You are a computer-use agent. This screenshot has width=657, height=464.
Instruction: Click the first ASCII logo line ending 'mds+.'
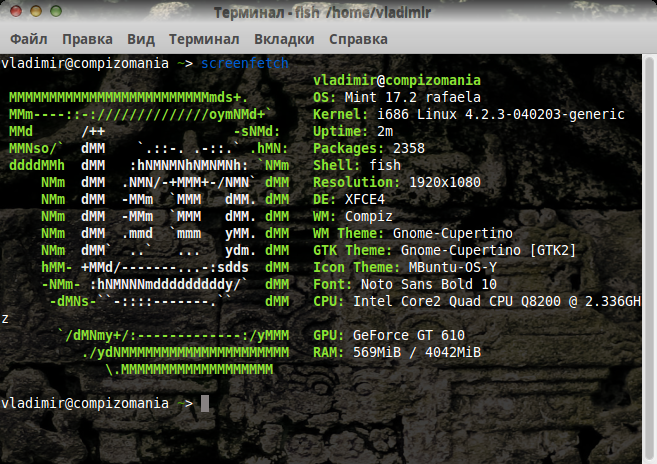[129, 97]
